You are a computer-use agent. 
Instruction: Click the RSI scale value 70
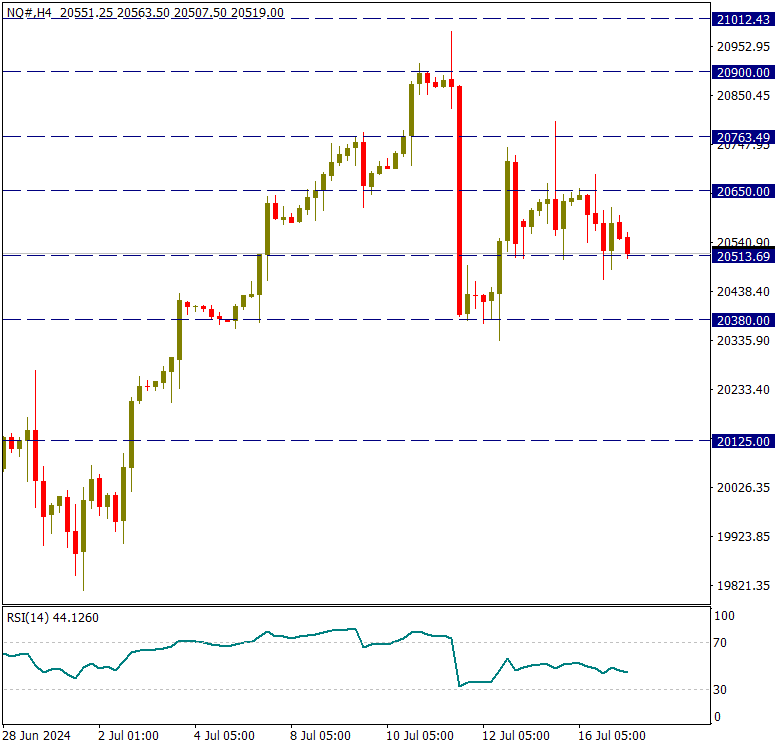720,643
